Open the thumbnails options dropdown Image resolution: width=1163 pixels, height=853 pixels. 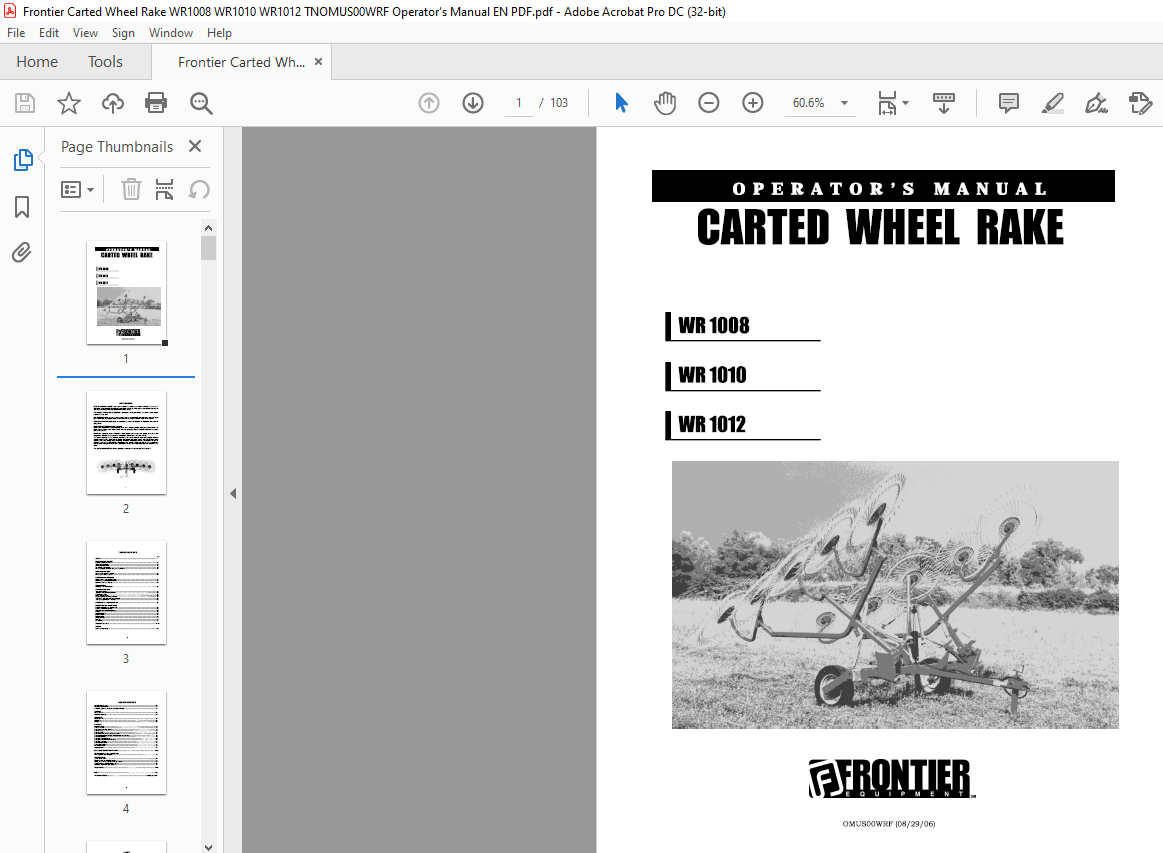click(x=77, y=190)
